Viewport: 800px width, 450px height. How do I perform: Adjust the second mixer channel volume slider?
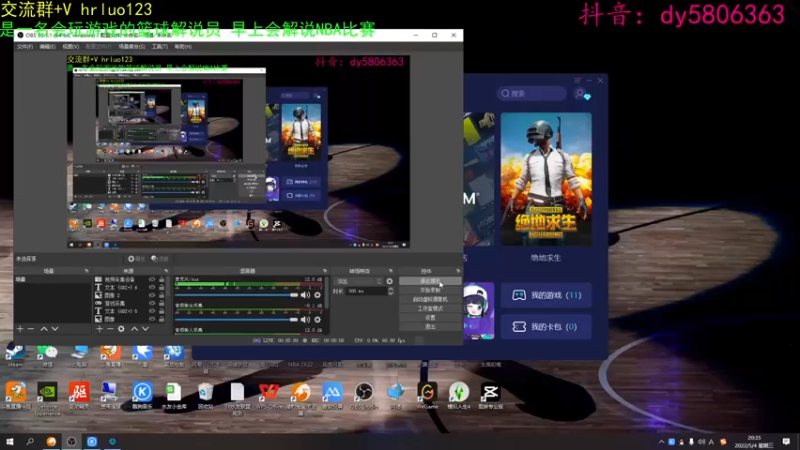(x=236, y=319)
